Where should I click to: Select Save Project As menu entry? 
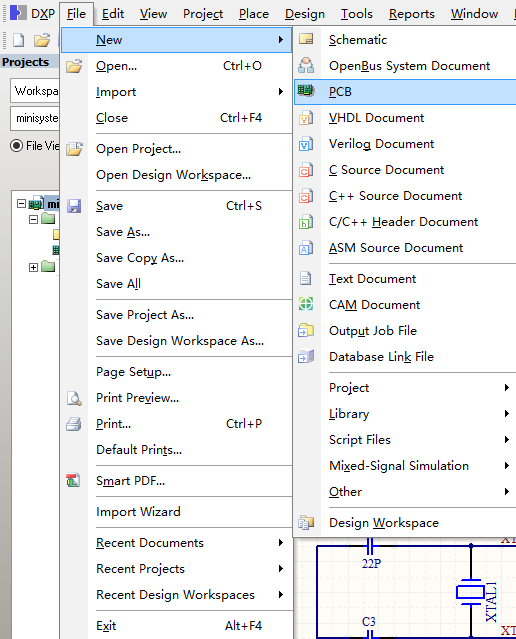176,315
